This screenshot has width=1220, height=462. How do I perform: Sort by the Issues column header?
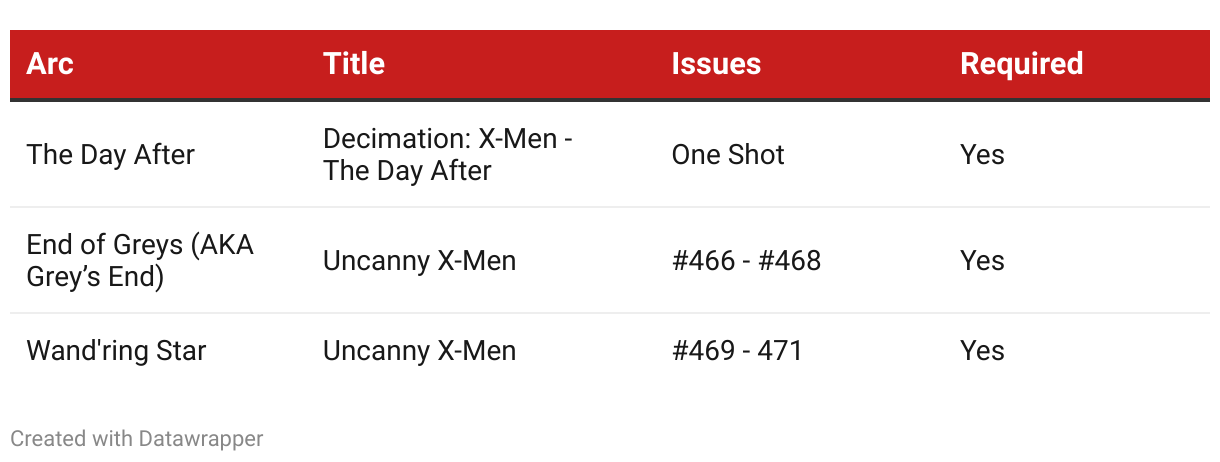(x=716, y=64)
